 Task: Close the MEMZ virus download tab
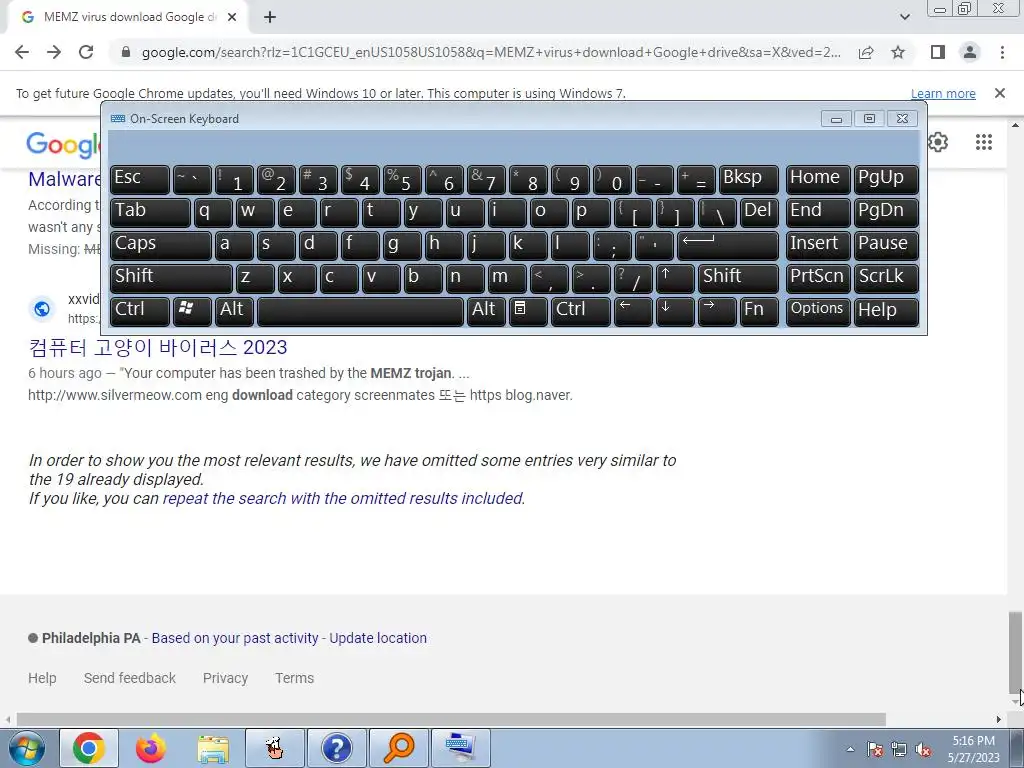point(232,18)
